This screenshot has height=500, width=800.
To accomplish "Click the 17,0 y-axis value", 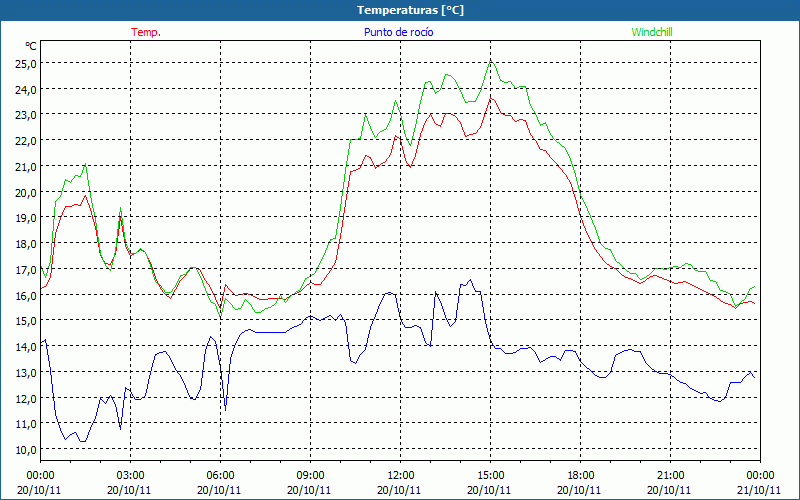I will [26, 269].
